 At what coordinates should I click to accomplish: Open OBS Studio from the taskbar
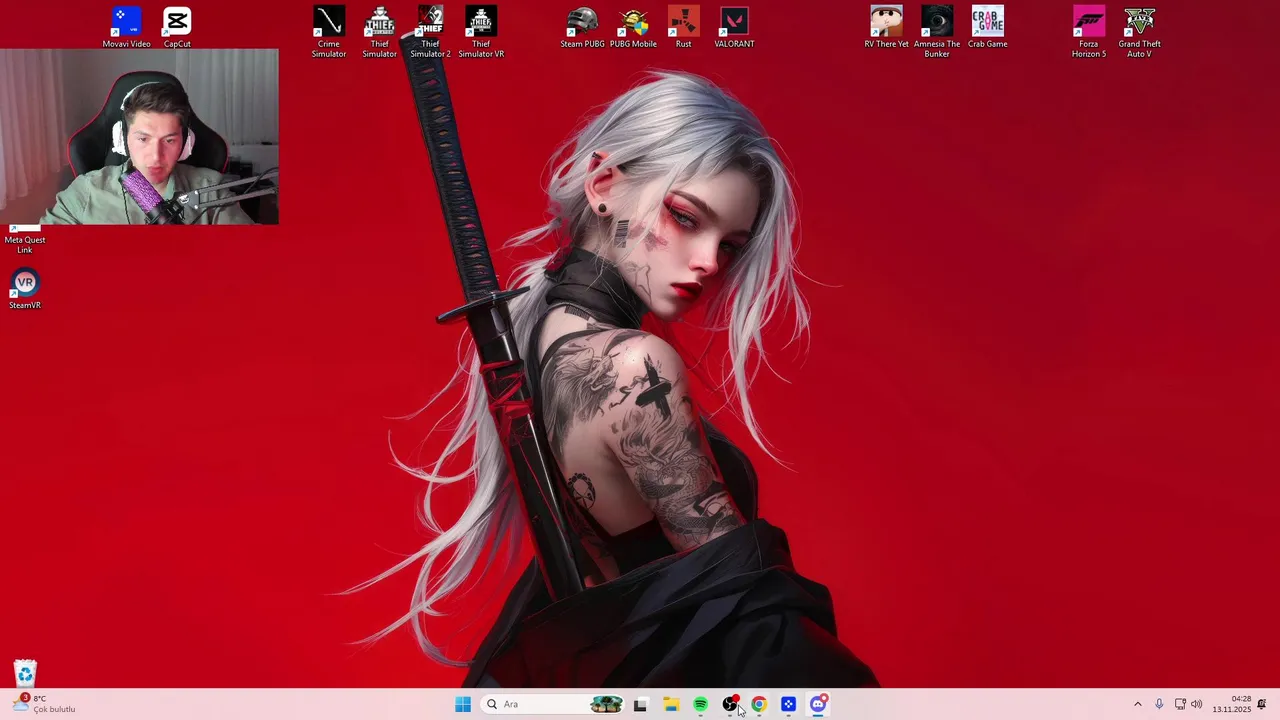[x=730, y=704]
